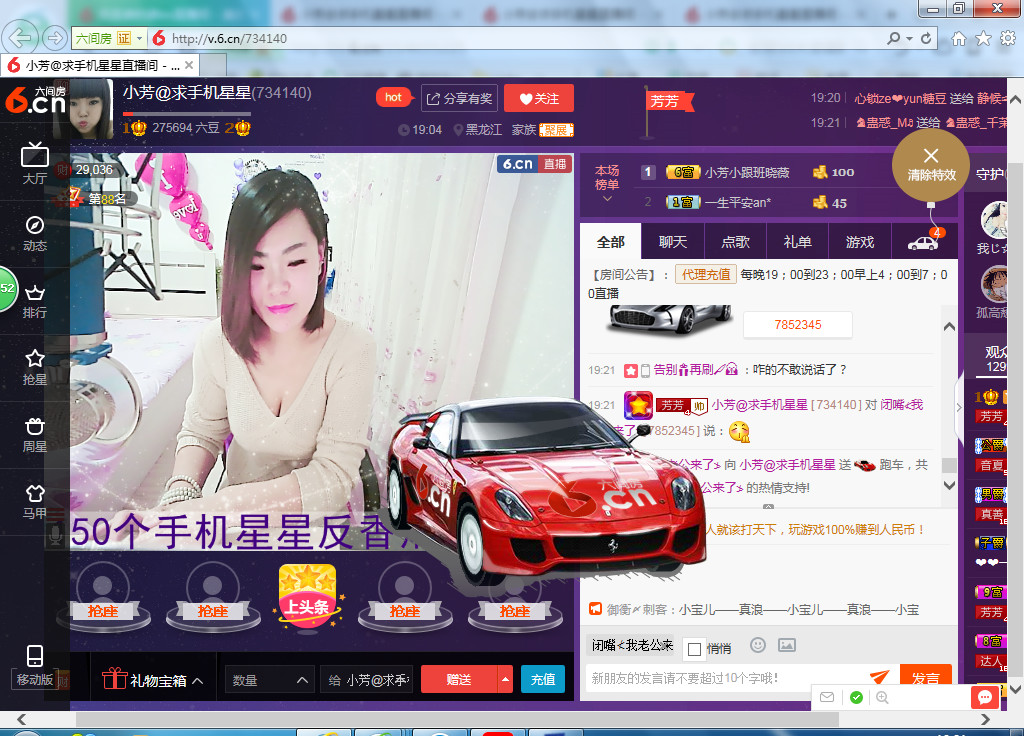This screenshot has height=736, width=1024.
Task: Click the 分享有奖 share button
Action: point(460,99)
